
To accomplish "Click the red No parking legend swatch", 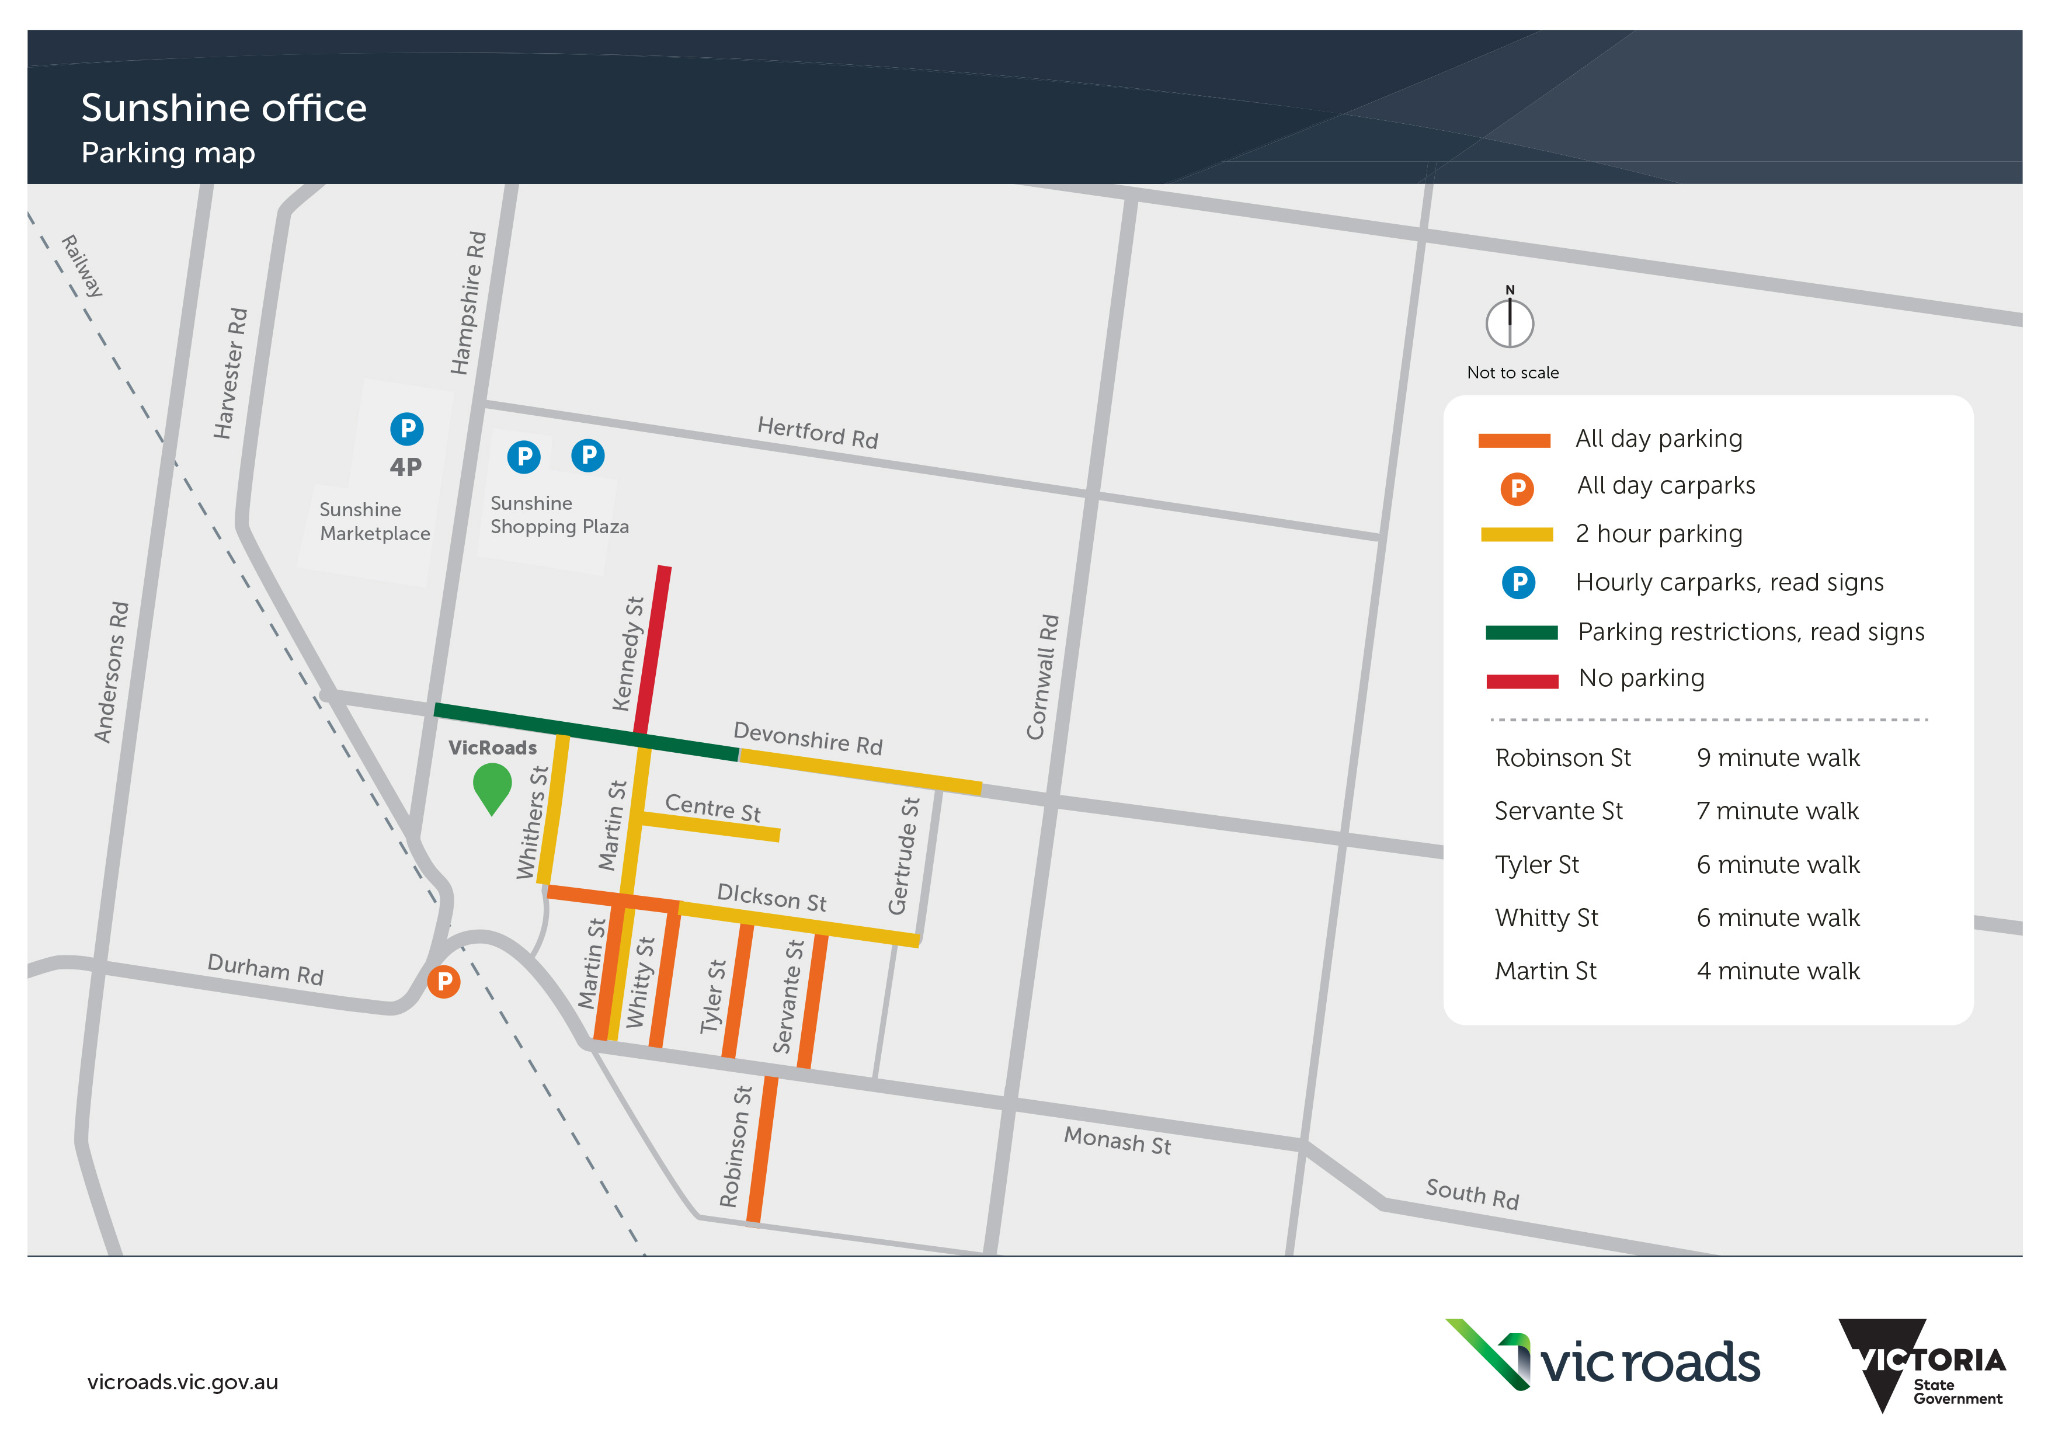I will pyautogui.click(x=1522, y=681).
